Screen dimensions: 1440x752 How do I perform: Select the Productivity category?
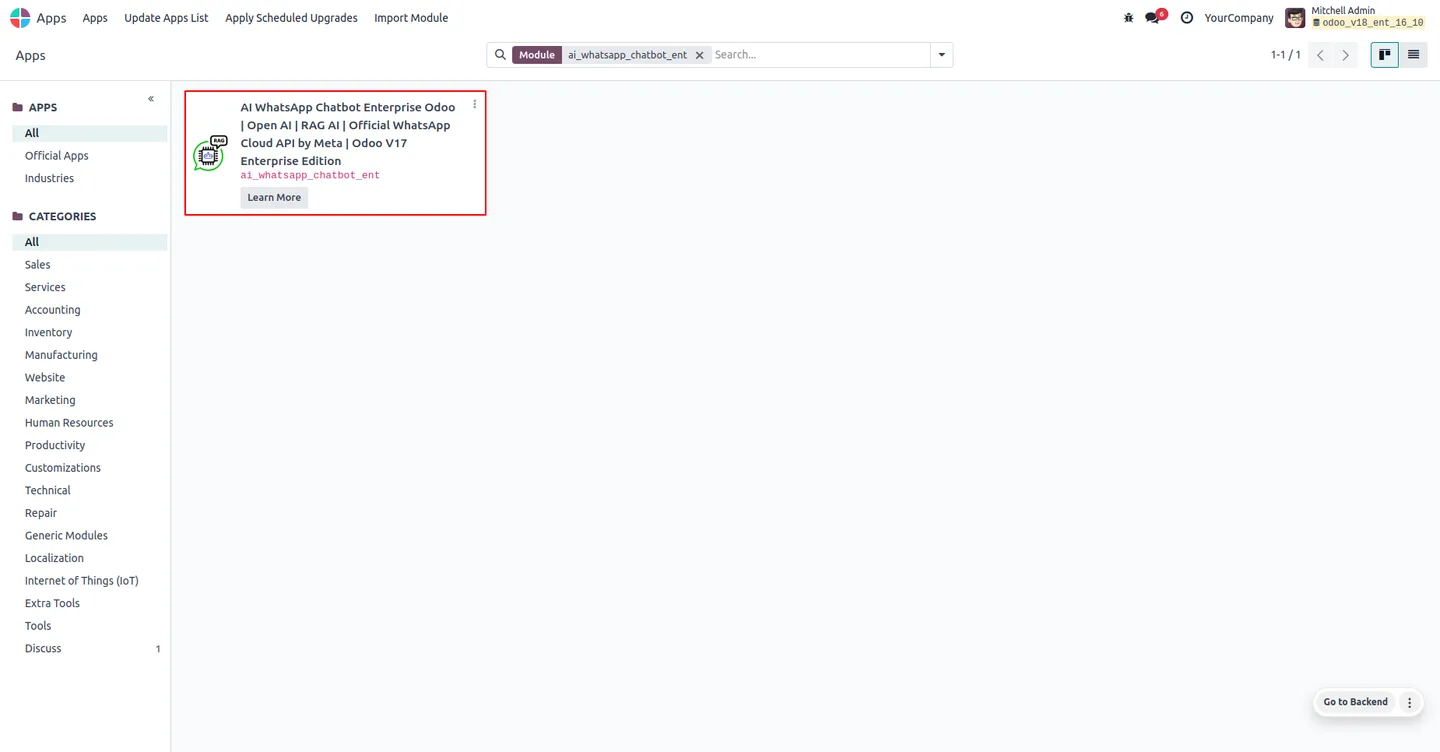(x=90, y=445)
